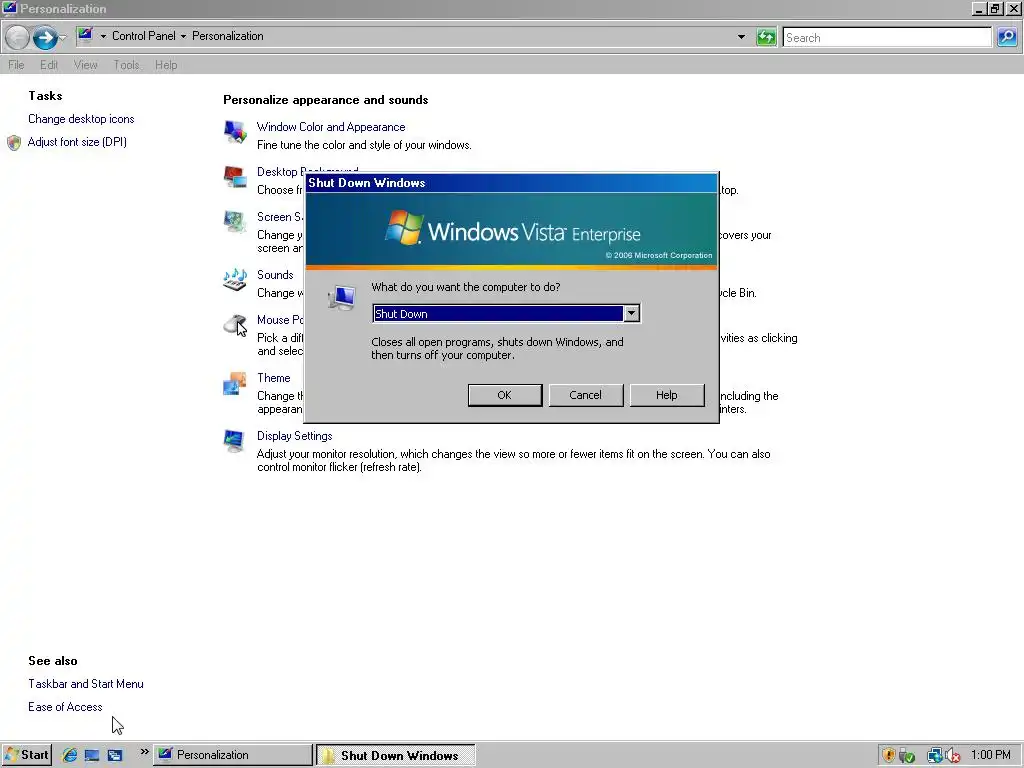Click the Desktop Background icon
Screen dimensions: 1024x768
pos(235,177)
